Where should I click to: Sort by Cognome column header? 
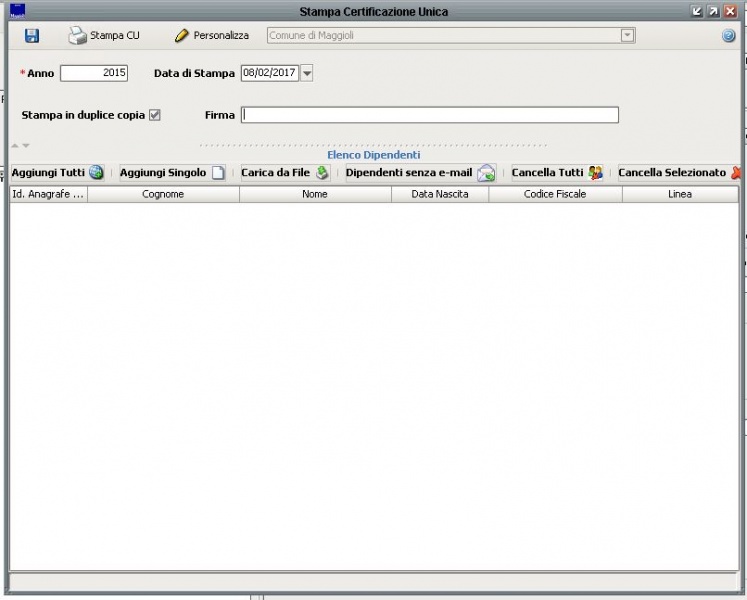tap(163, 194)
